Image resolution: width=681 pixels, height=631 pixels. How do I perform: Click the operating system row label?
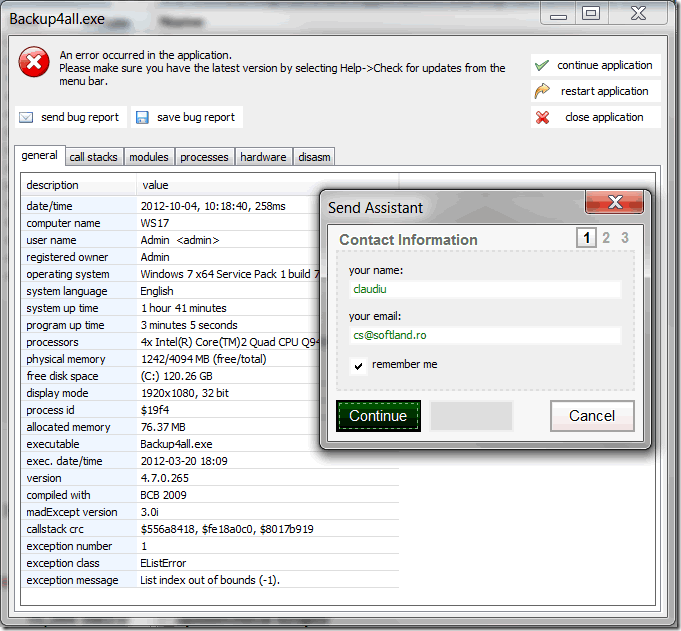click(68, 274)
